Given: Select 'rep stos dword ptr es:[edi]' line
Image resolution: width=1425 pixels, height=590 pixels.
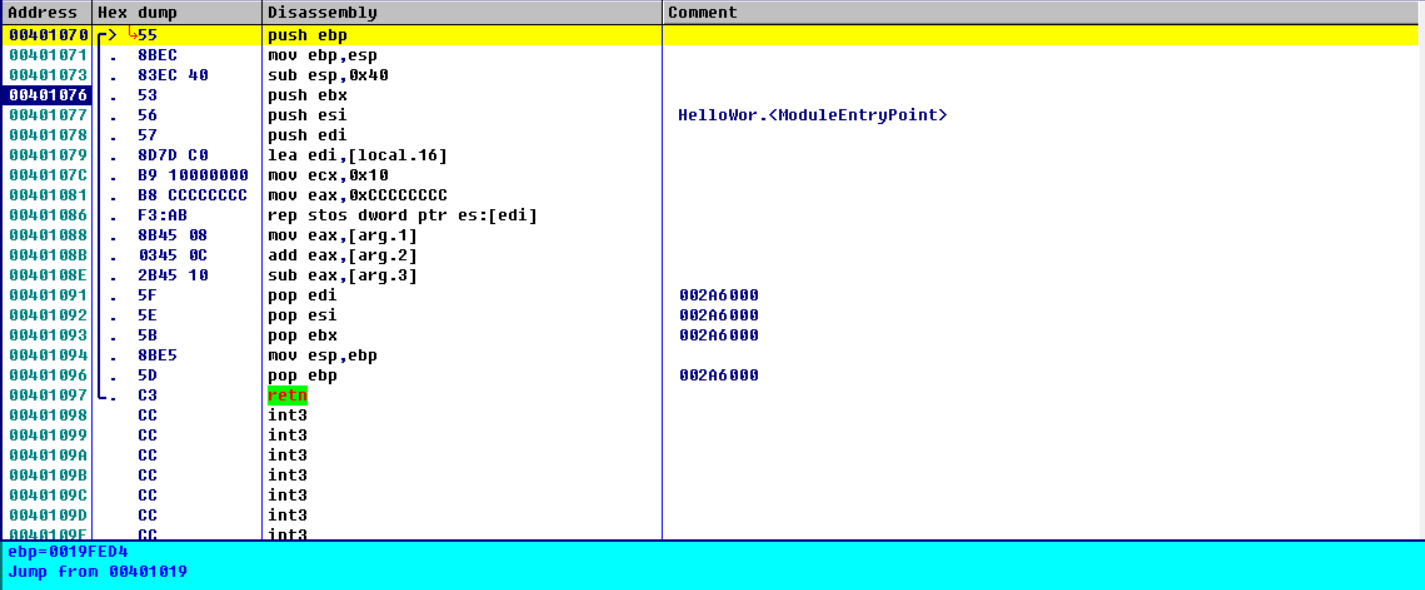Looking at the screenshot, I should (402, 215).
